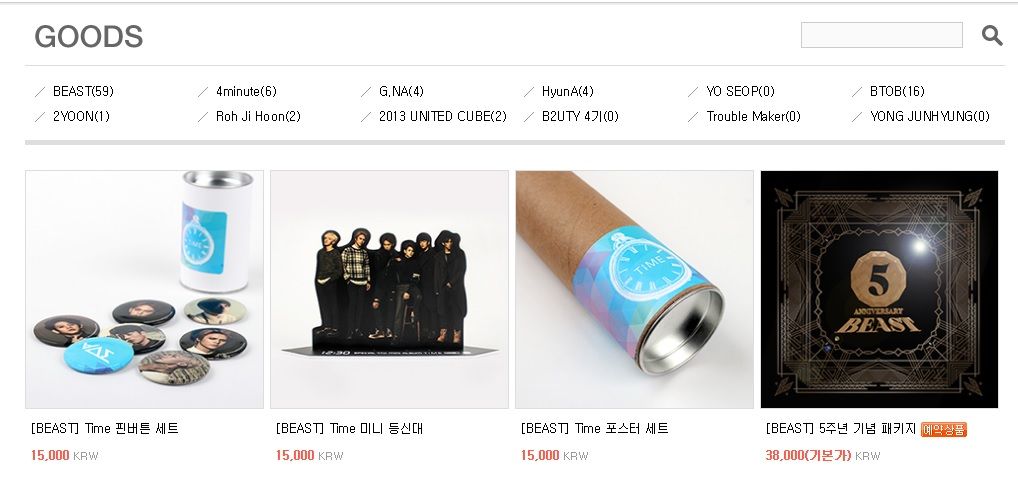The width and height of the screenshot is (1018, 493).
Task: Open Trouble Maker(0) category
Action: 753,116
